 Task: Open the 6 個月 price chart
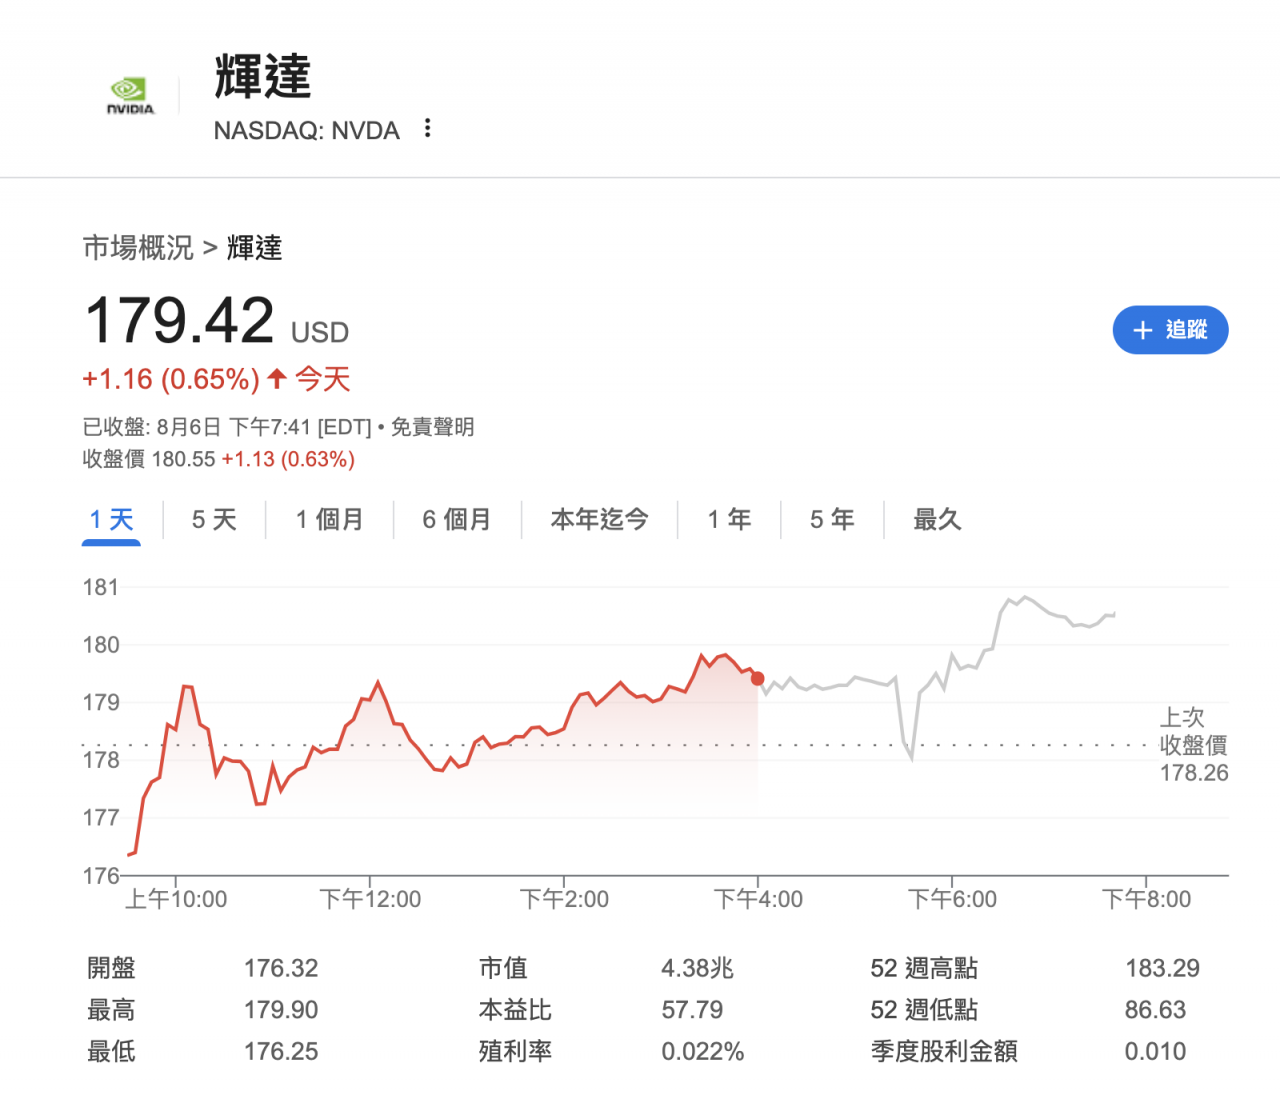(x=457, y=520)
